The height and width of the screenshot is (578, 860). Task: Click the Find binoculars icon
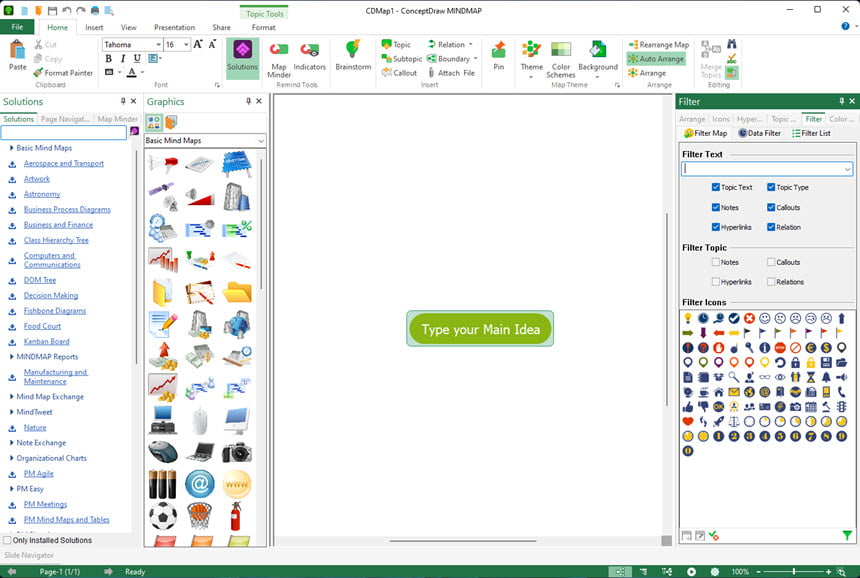[732, 44]
